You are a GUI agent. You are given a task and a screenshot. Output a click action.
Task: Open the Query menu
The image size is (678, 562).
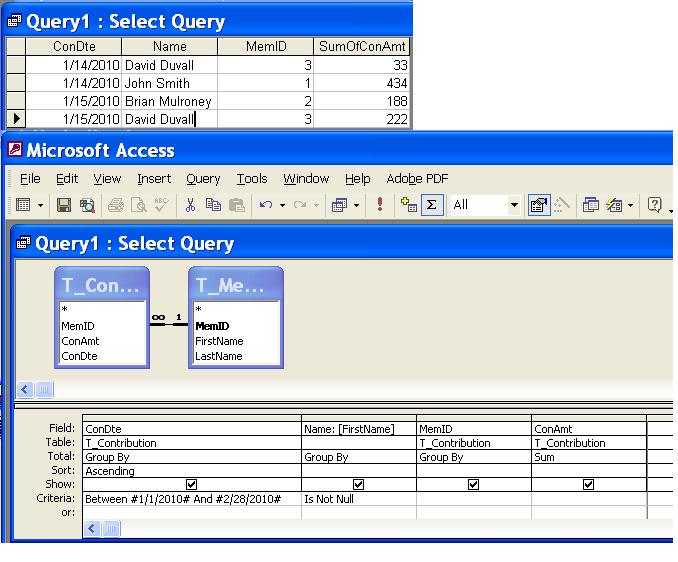(x=203, y=179)
